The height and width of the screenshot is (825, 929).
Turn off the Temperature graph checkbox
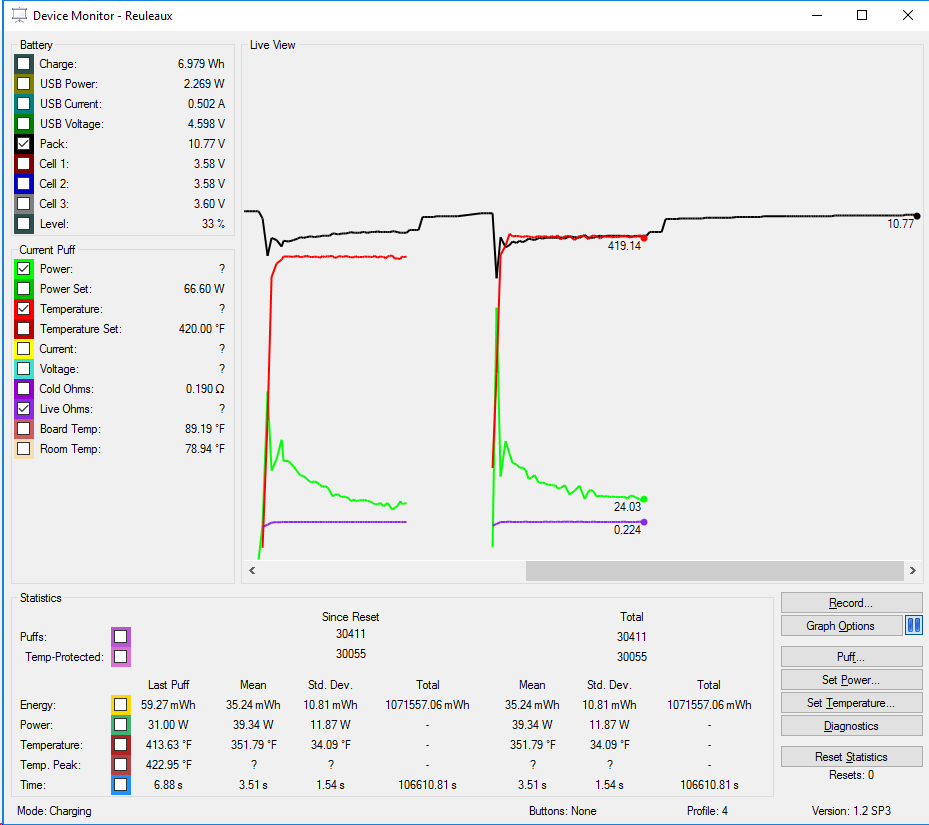pyautogui.click(x=24, y=309)
